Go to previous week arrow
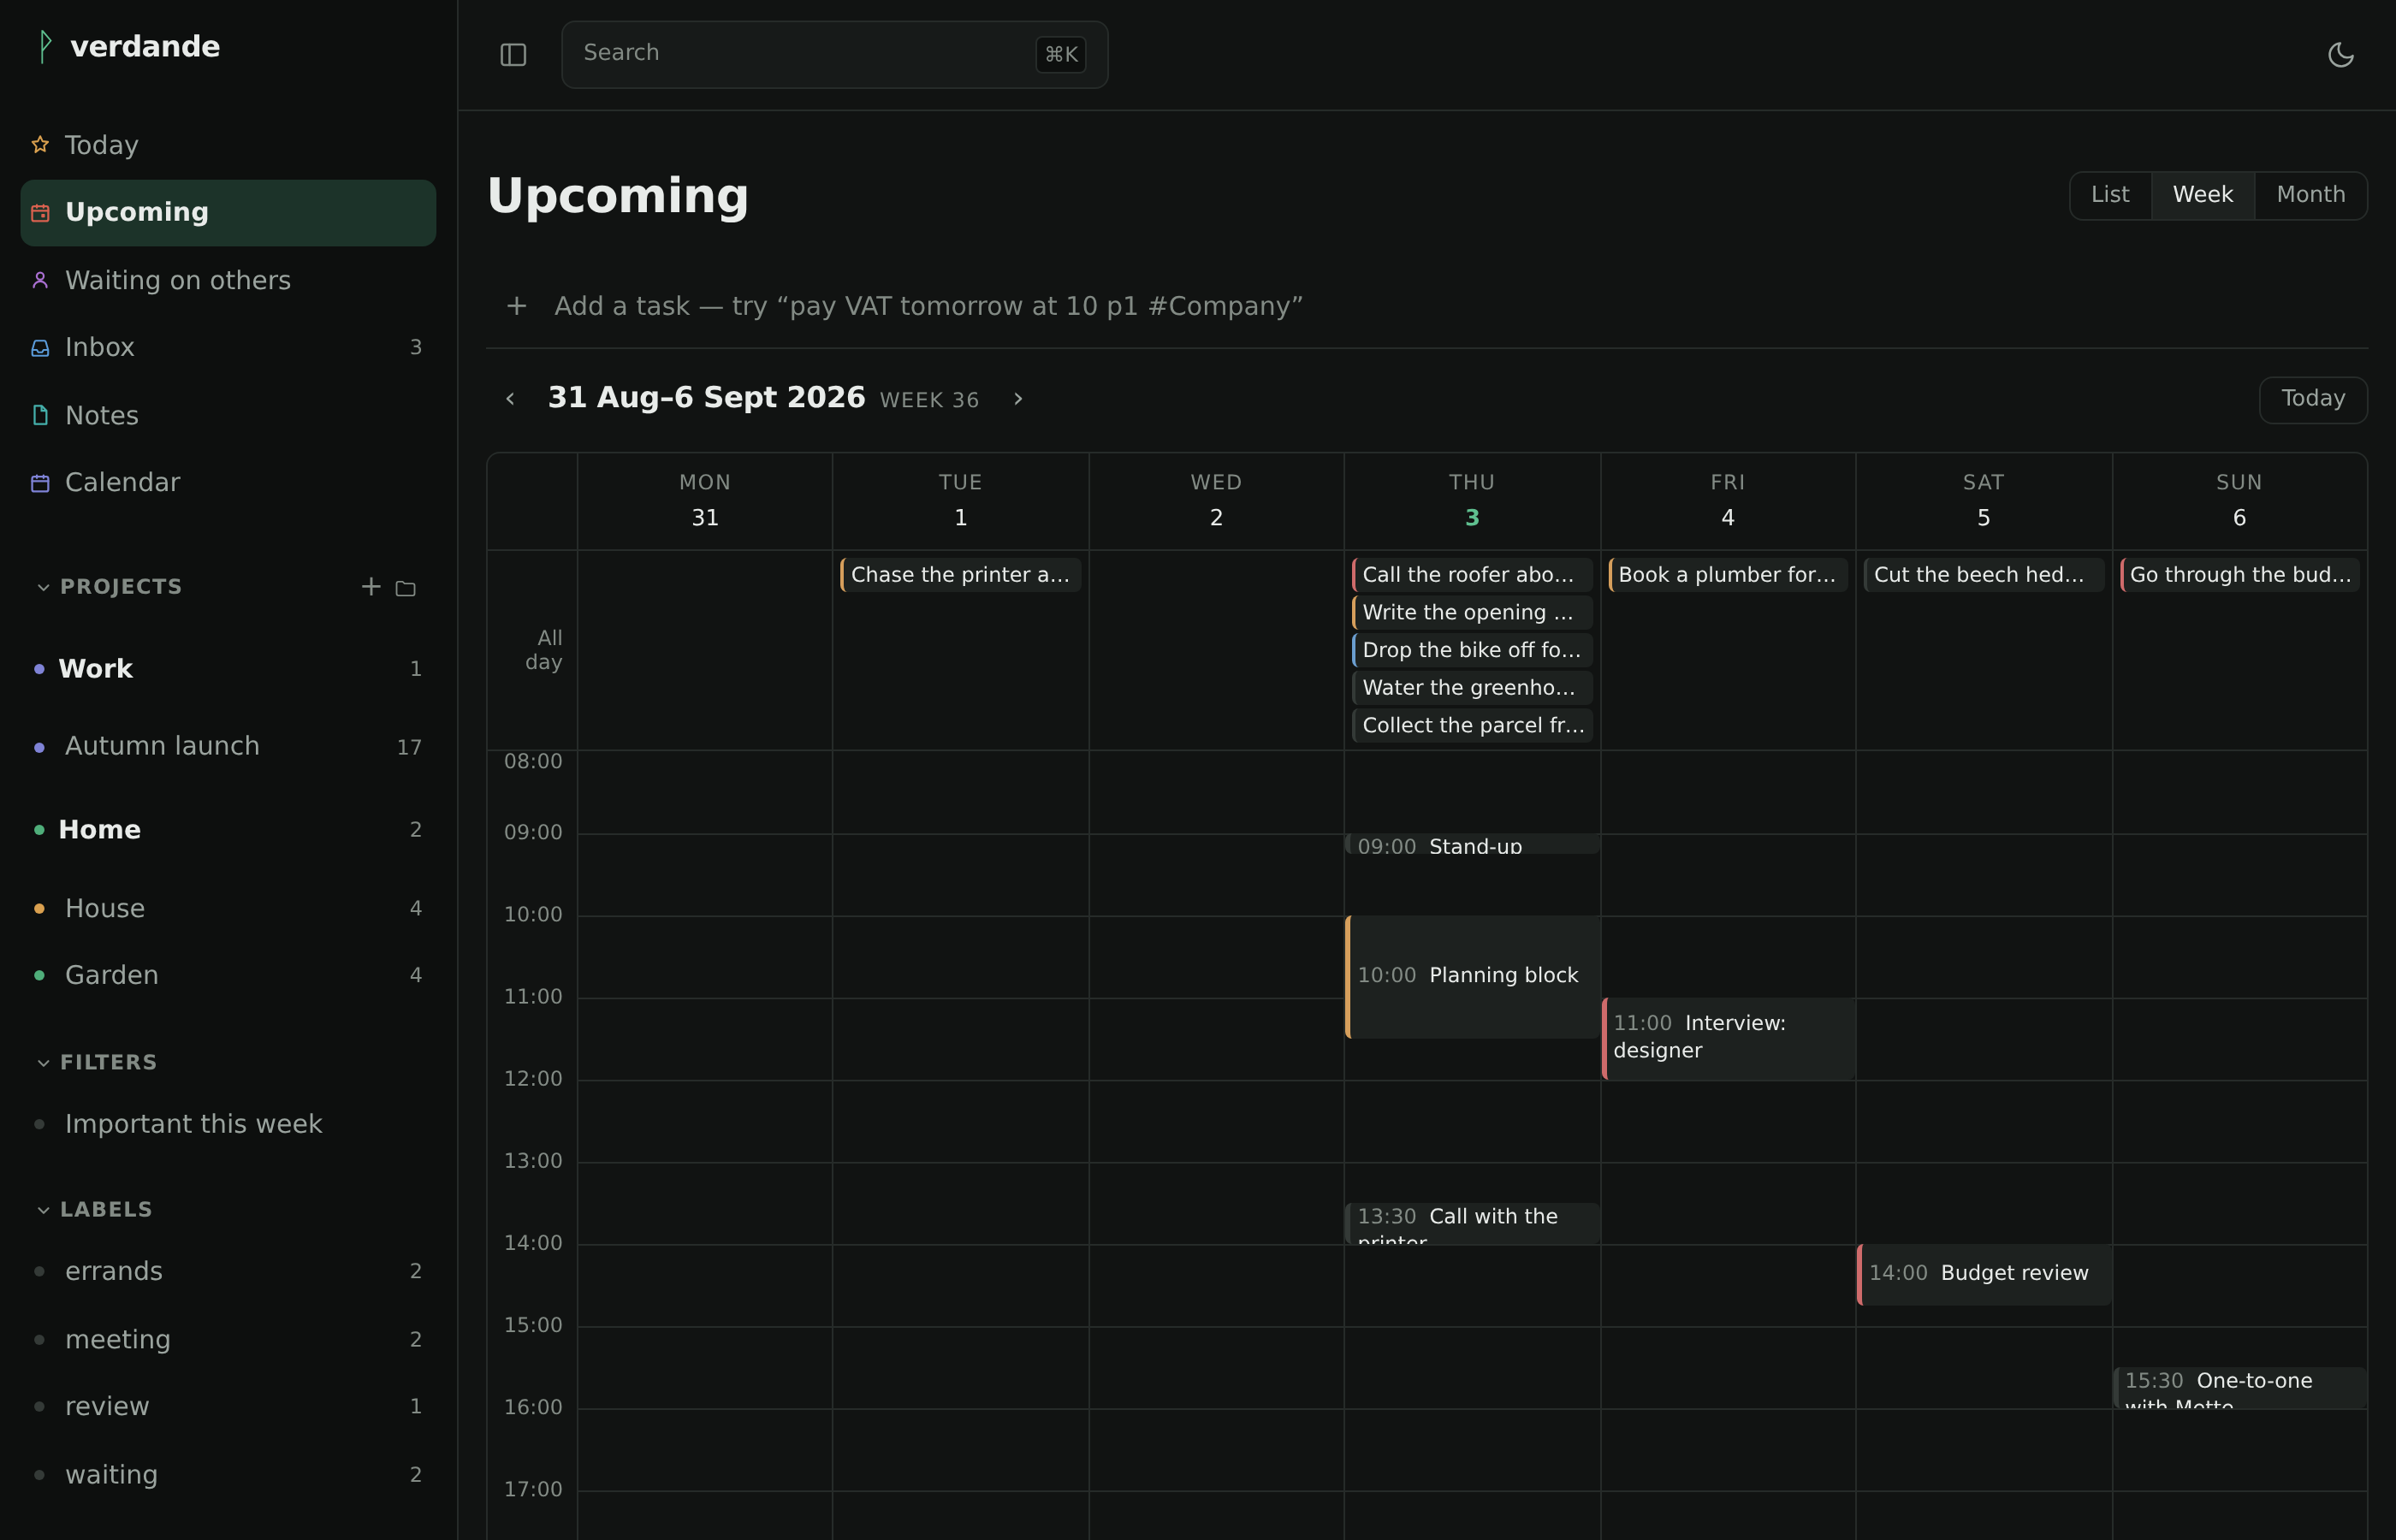 [510, 399]
